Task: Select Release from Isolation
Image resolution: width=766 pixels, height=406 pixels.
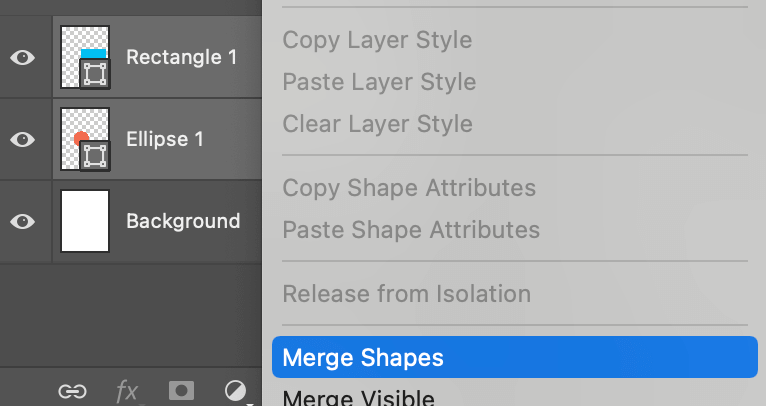Action: pos(406,294)
